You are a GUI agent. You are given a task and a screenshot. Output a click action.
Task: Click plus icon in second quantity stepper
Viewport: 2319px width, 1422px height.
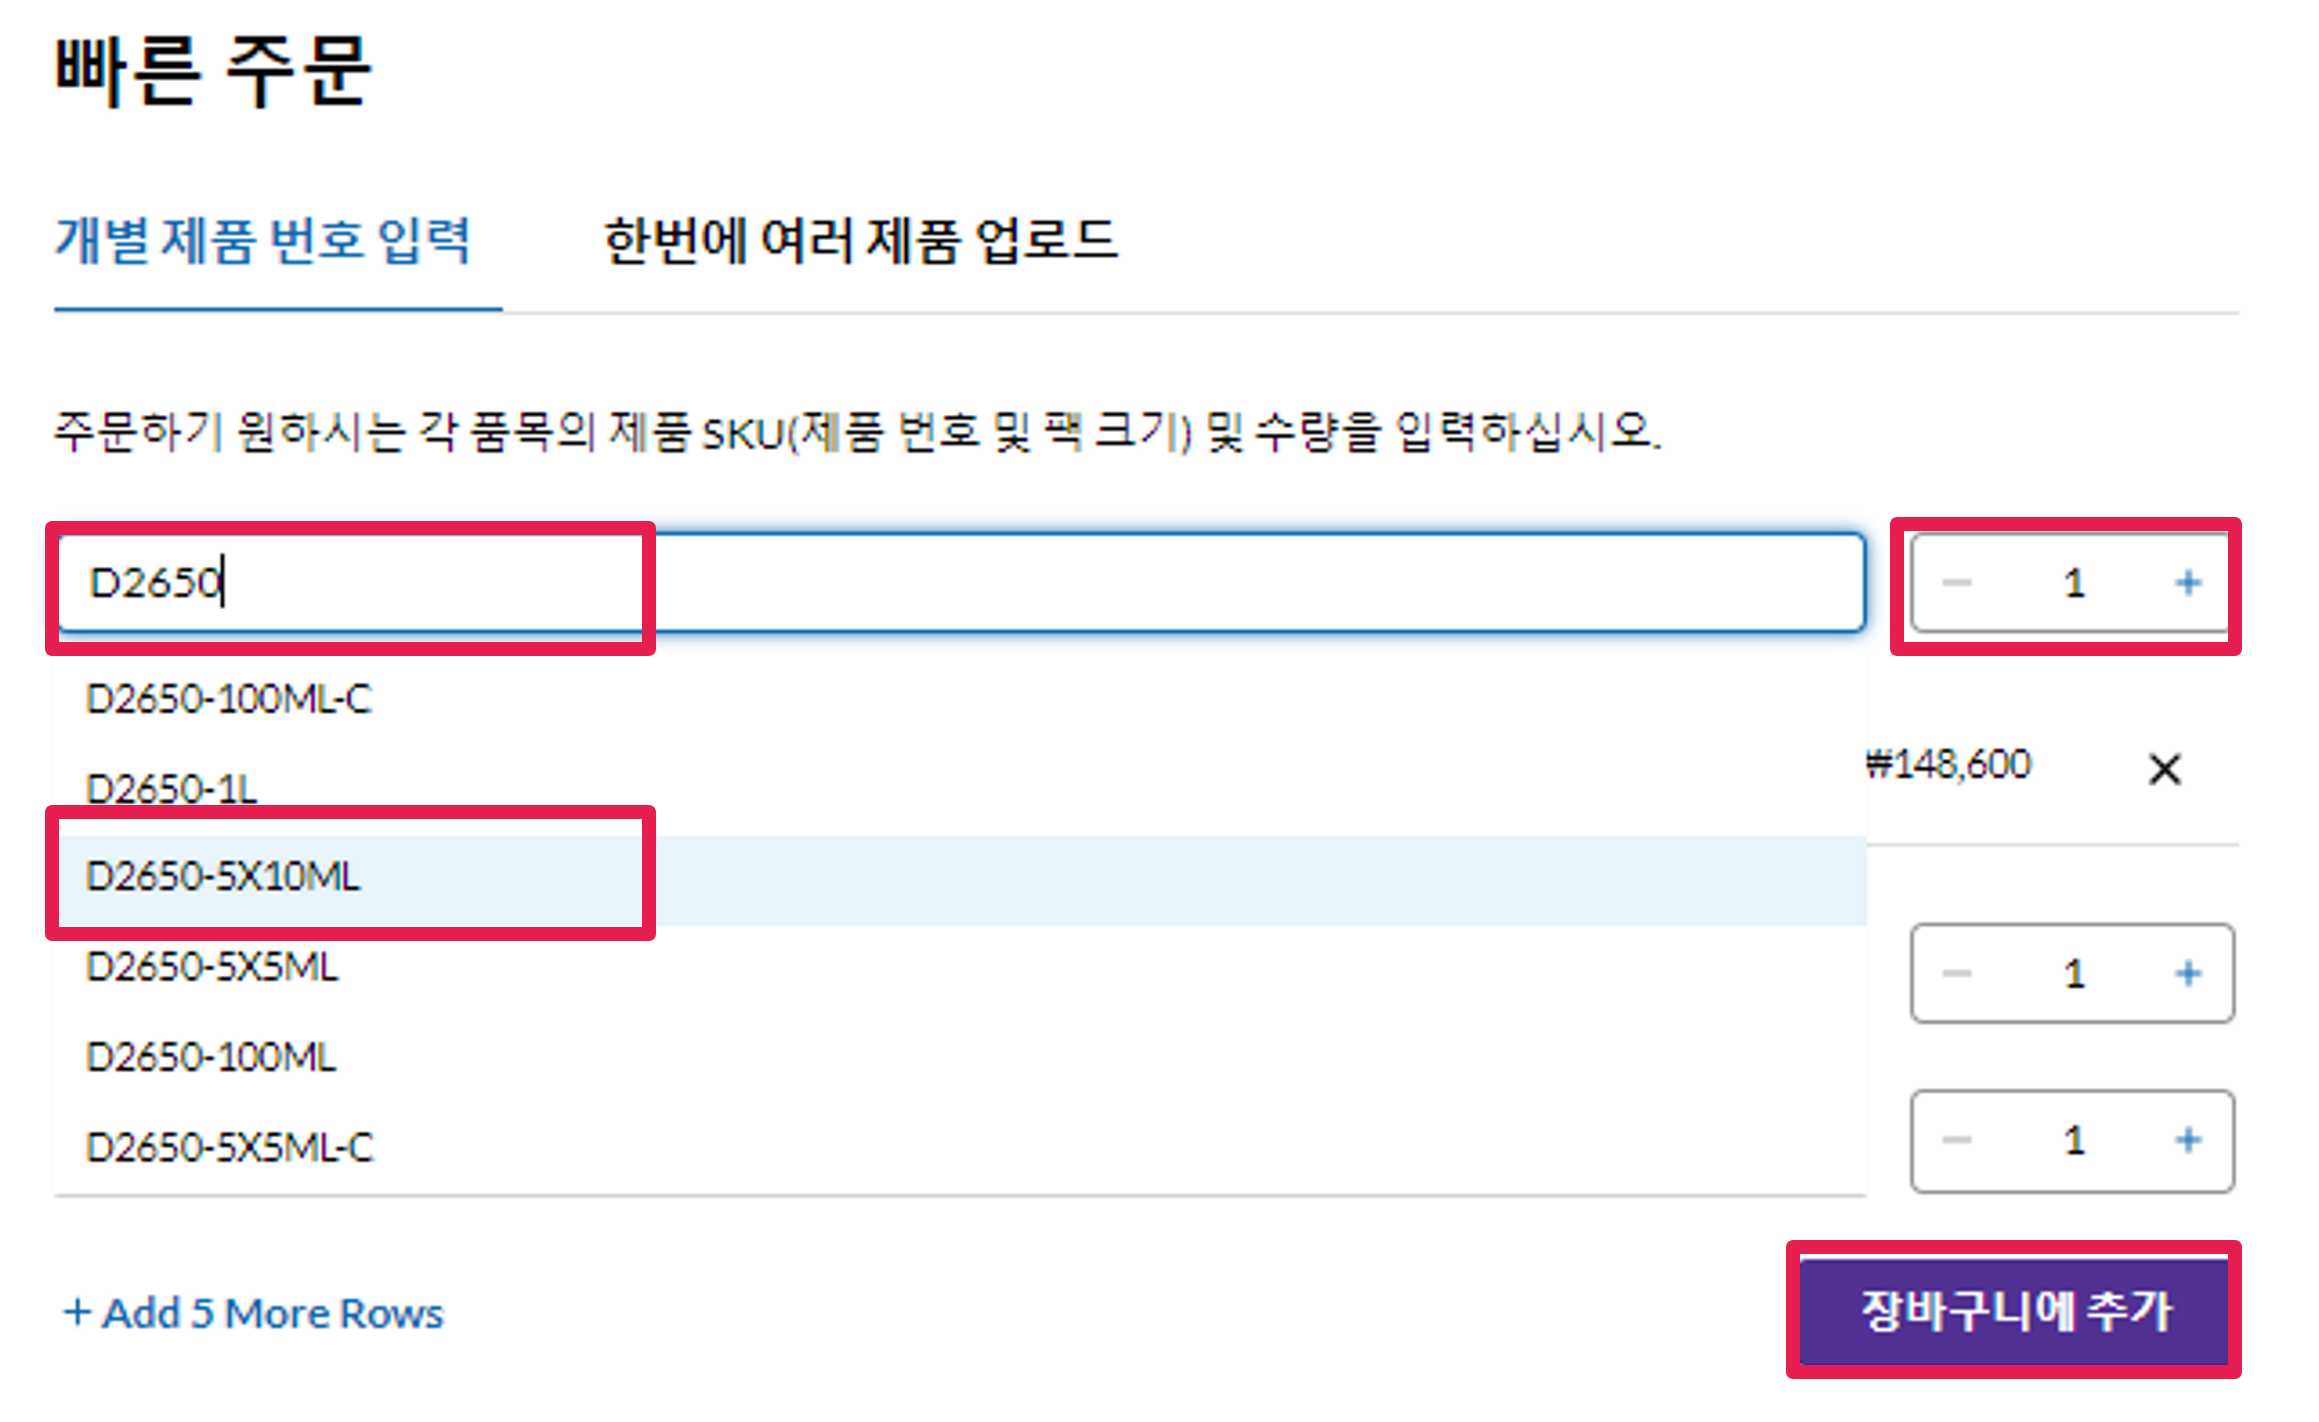[2188, 973]
